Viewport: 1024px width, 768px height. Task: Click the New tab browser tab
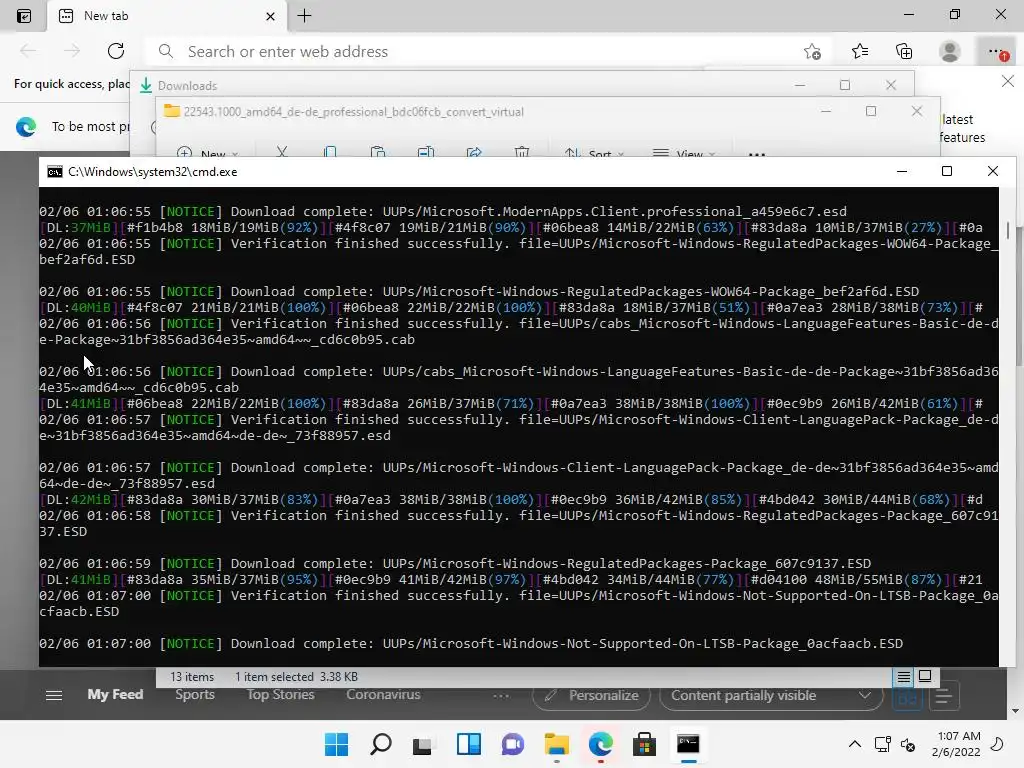(167, 16)
